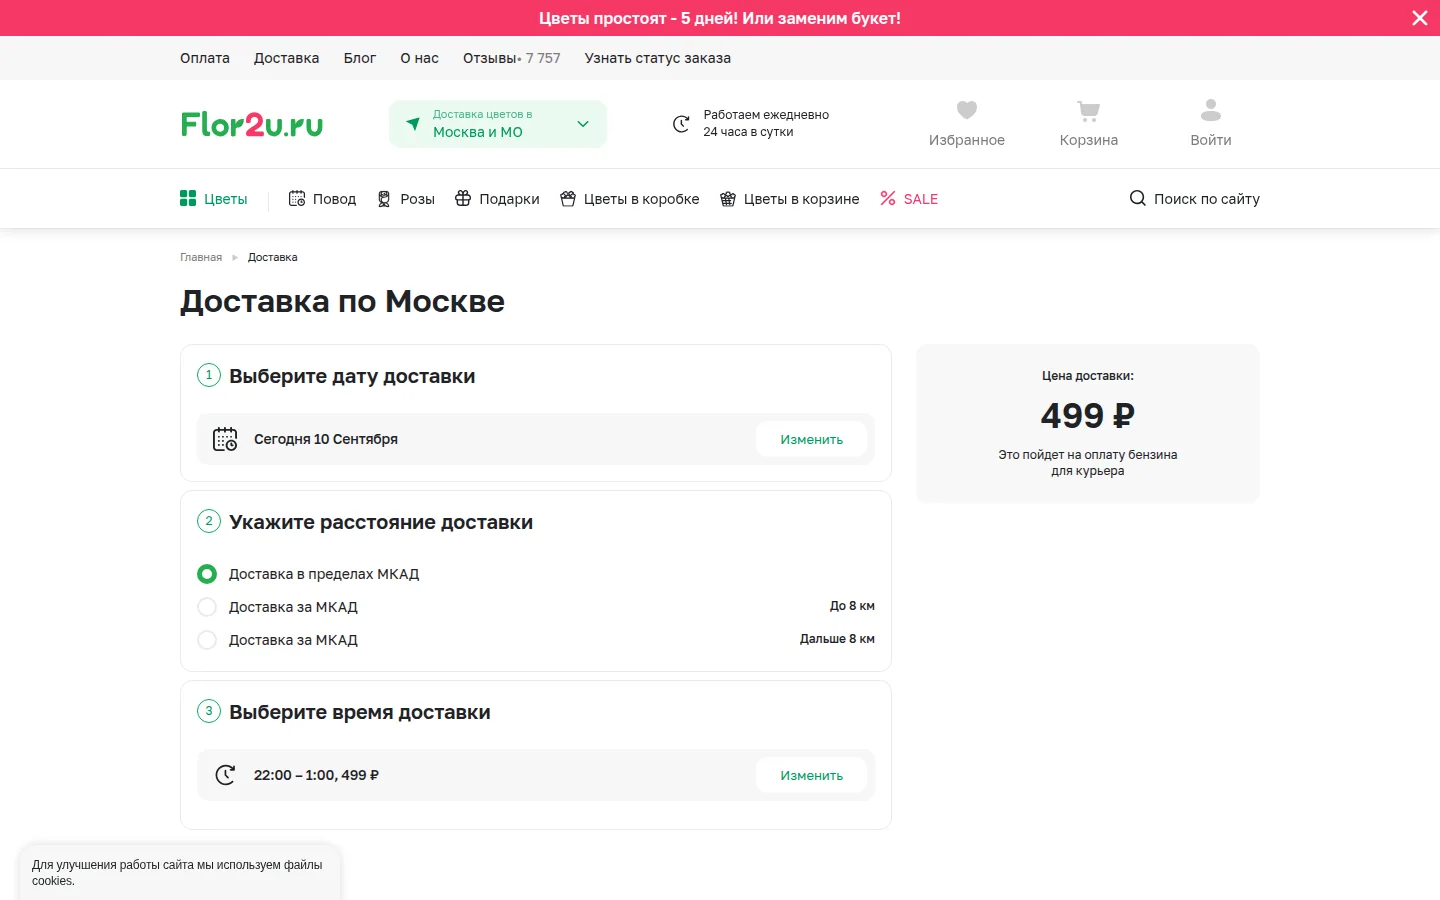
Task: Expand the delivery city dropdown chevron
Action: (x=583, y=124)
